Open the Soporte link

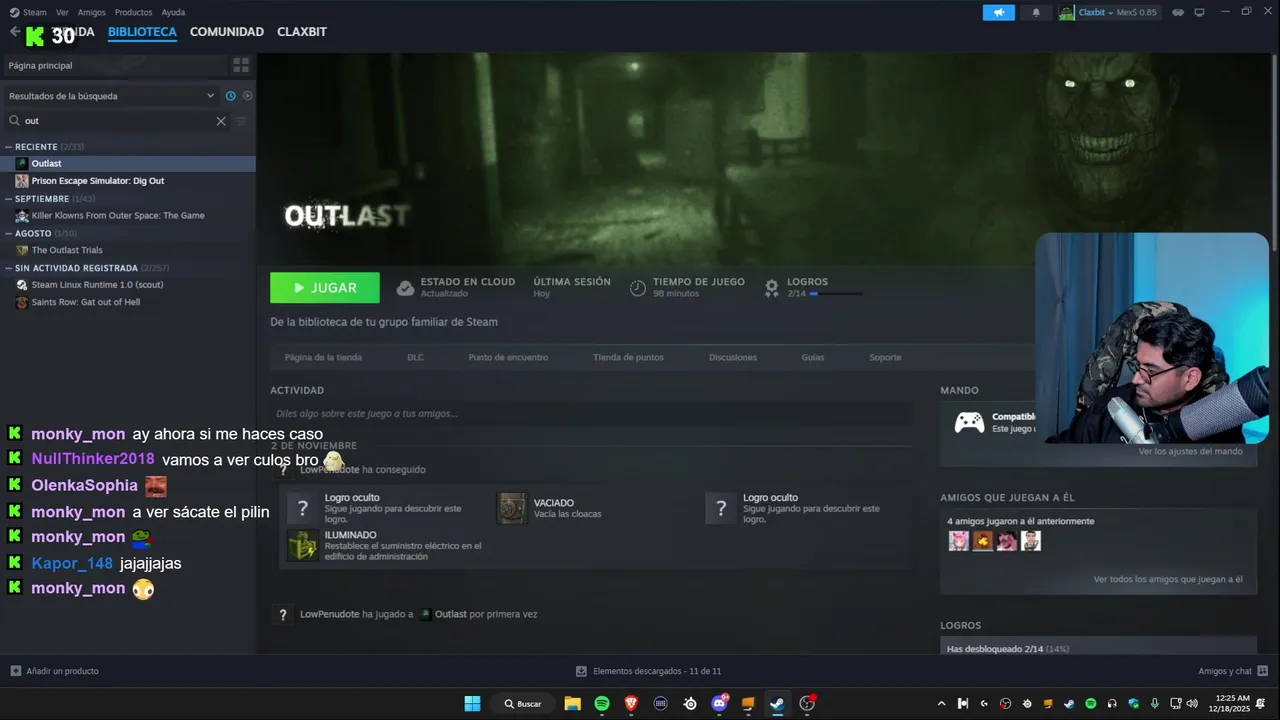click(885, 357)
